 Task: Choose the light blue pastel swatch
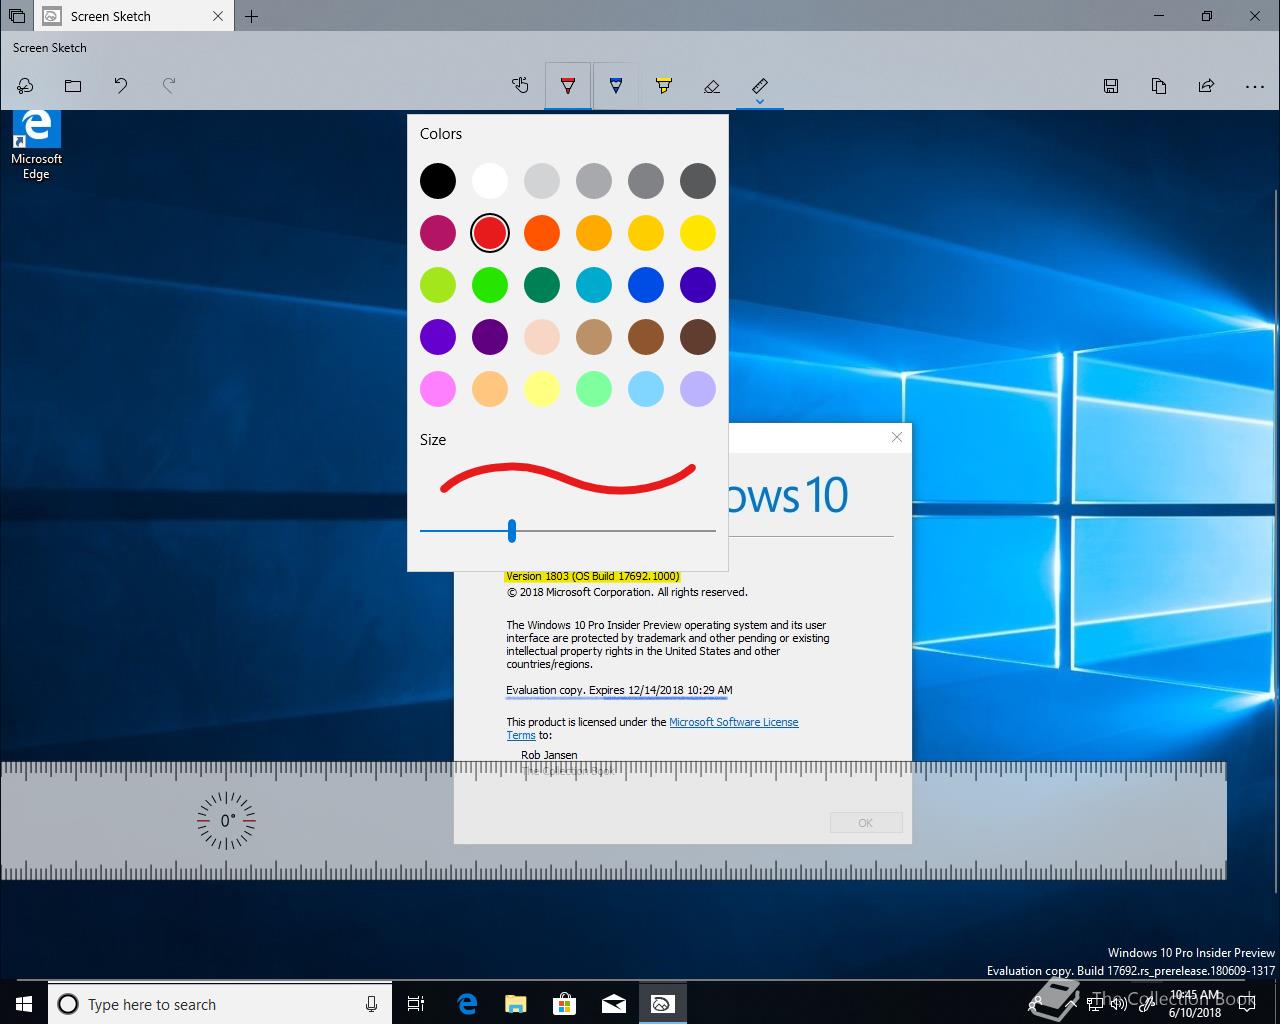646,389
